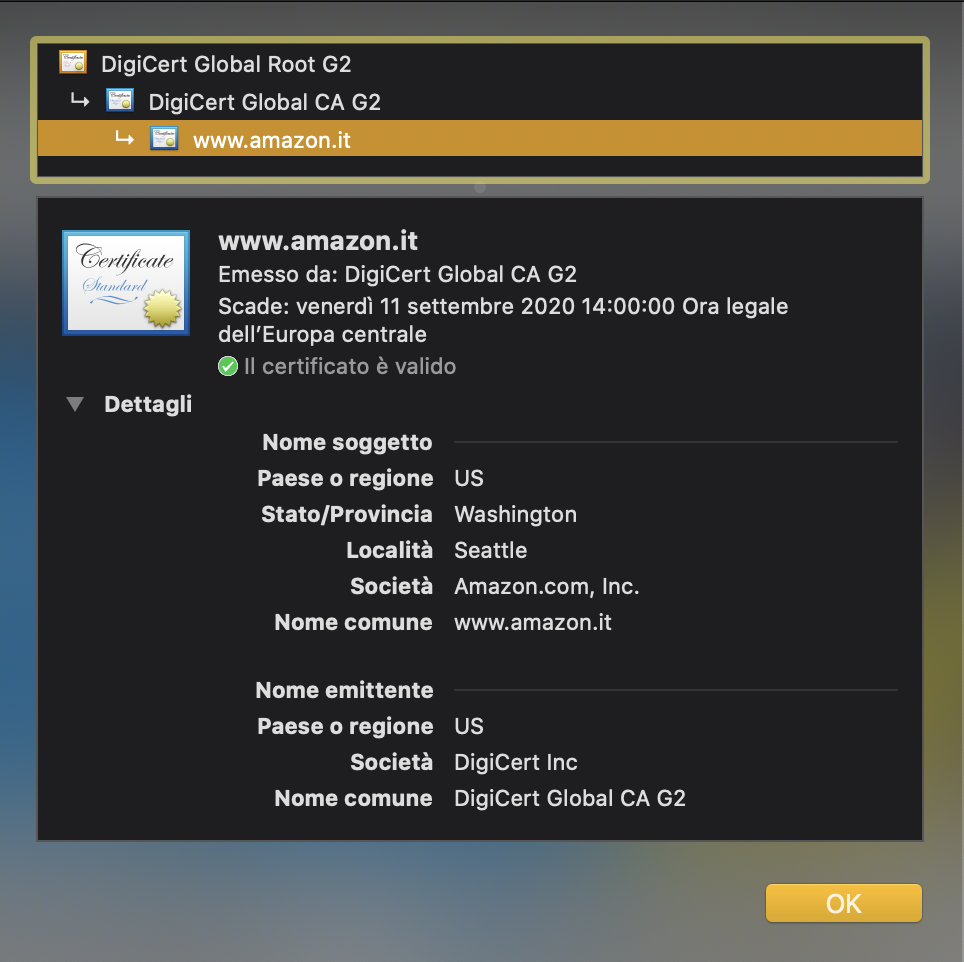The height and width of the screenshot is (962, 964).
Task: Click the split-pane divider handle dot
Action: click(x=480, y=187)
